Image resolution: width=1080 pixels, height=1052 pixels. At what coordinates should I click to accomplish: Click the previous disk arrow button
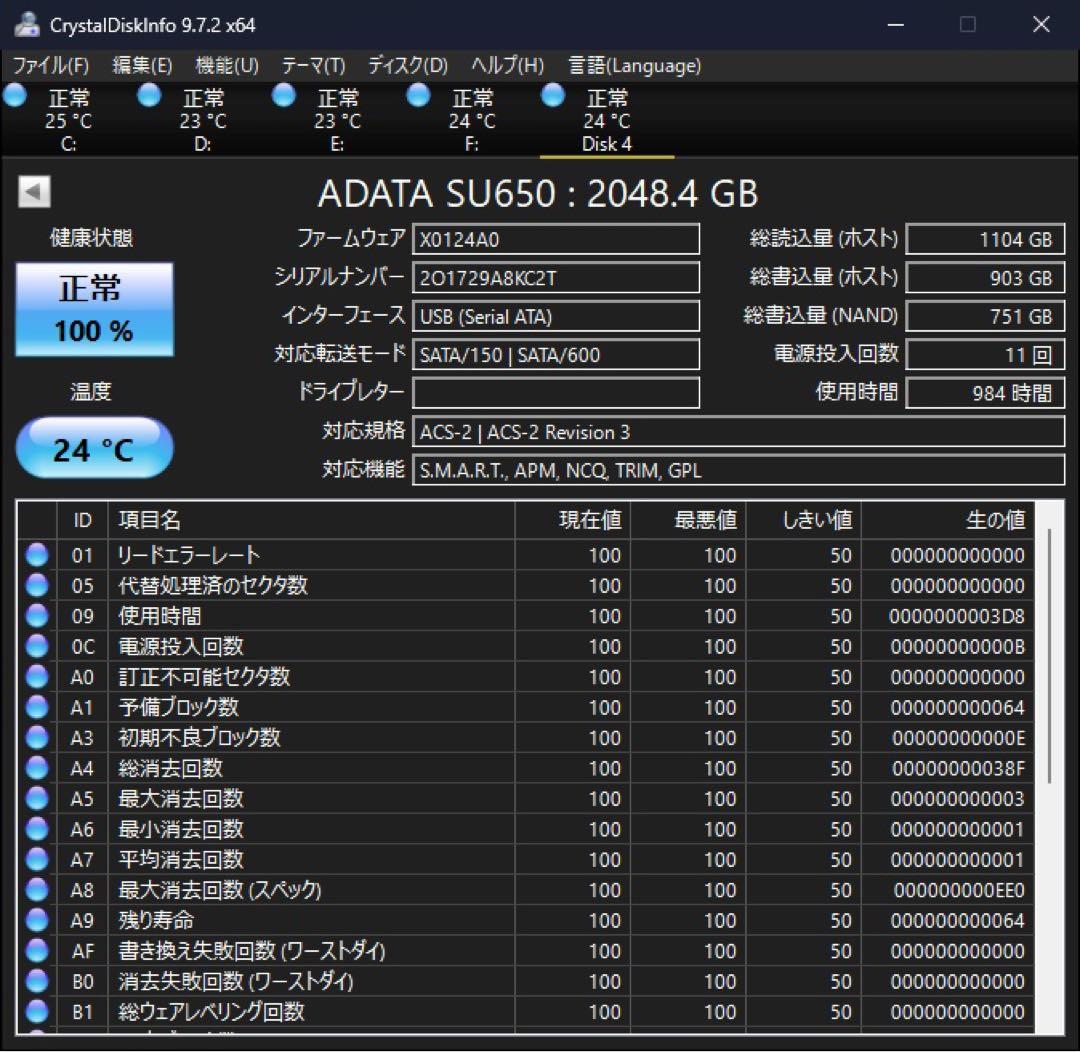point(34,192)
